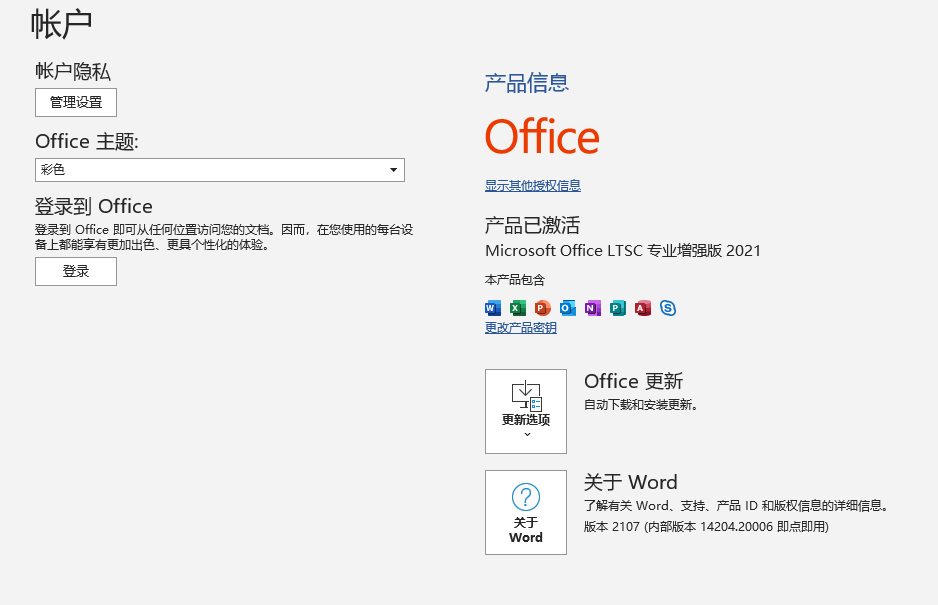The height and width of the screenshot is (605, 938).
Task: Click the Excel app icon
Action: [518, 308]
